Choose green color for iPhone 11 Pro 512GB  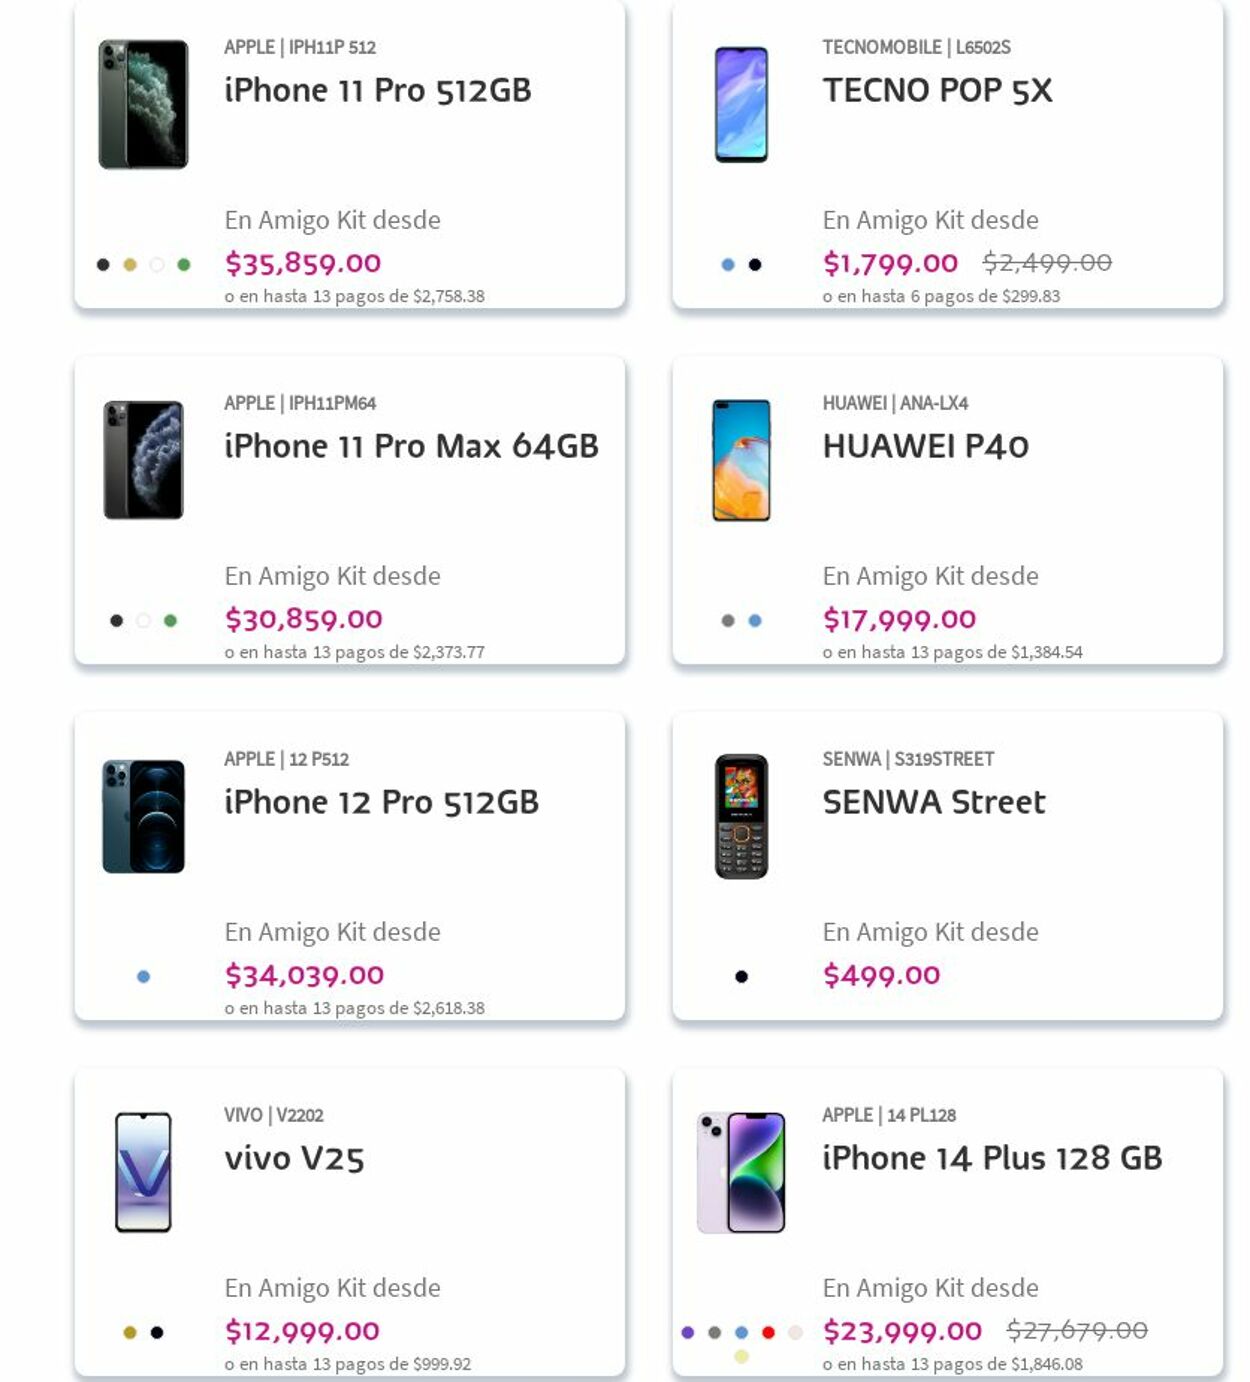click(184, 265)
